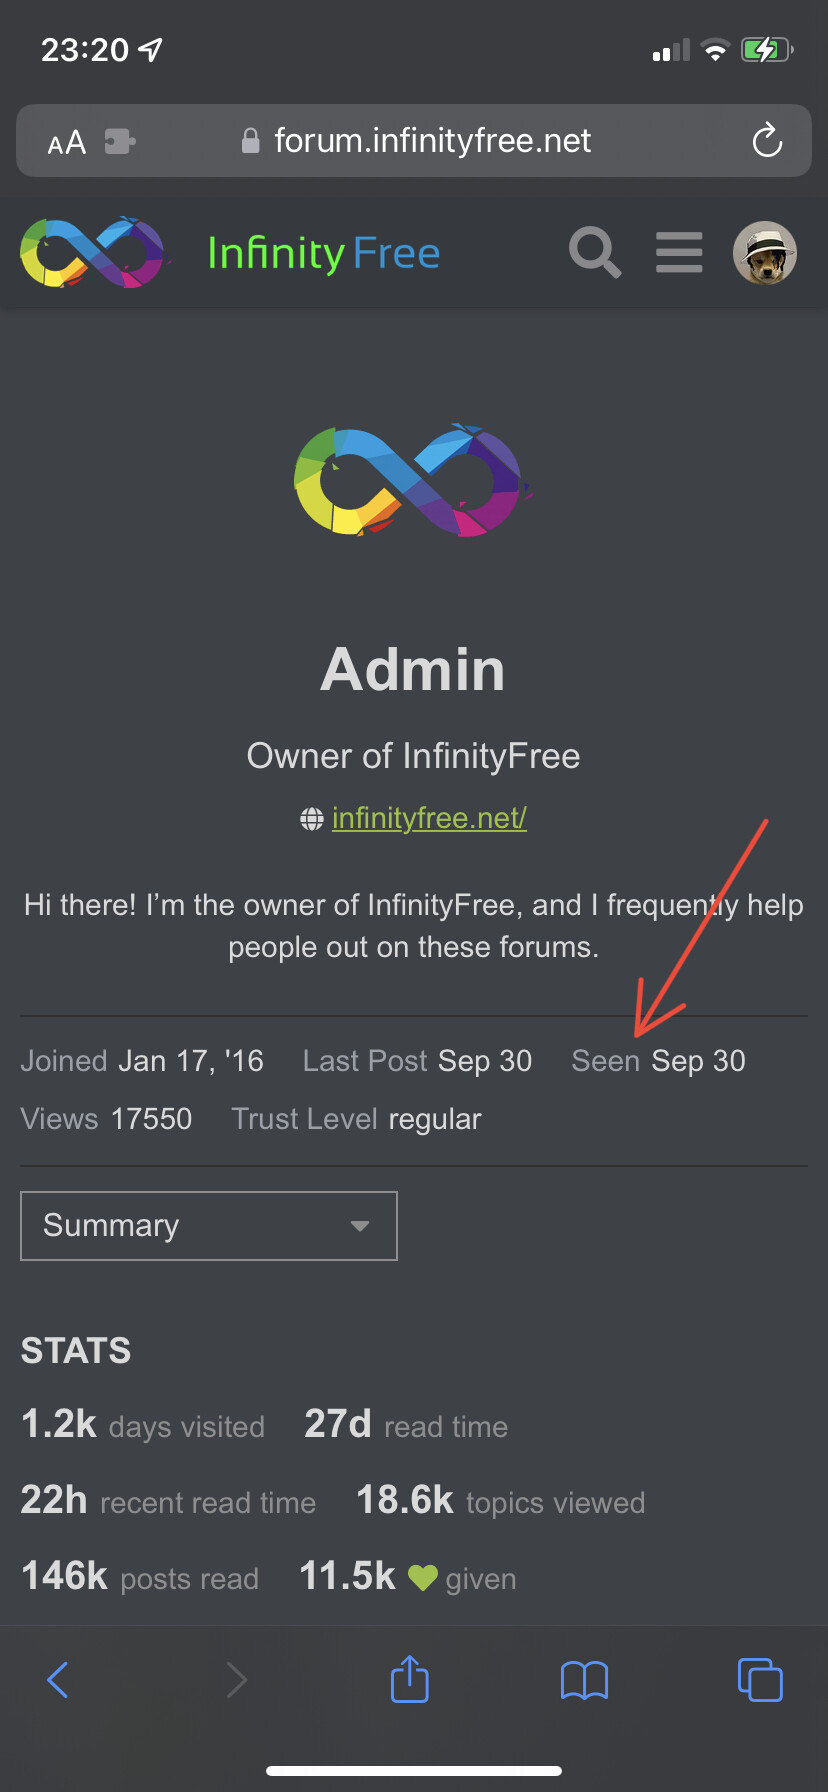Tap the Last Post Sep 30 date
Screen dimensions: 828x1792
484,1061
